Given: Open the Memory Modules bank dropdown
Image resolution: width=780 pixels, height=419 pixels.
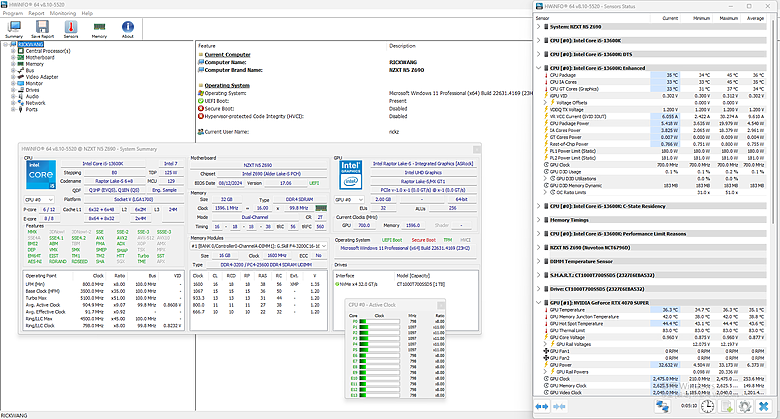Looking at the screenshot, I should [259, 246].
